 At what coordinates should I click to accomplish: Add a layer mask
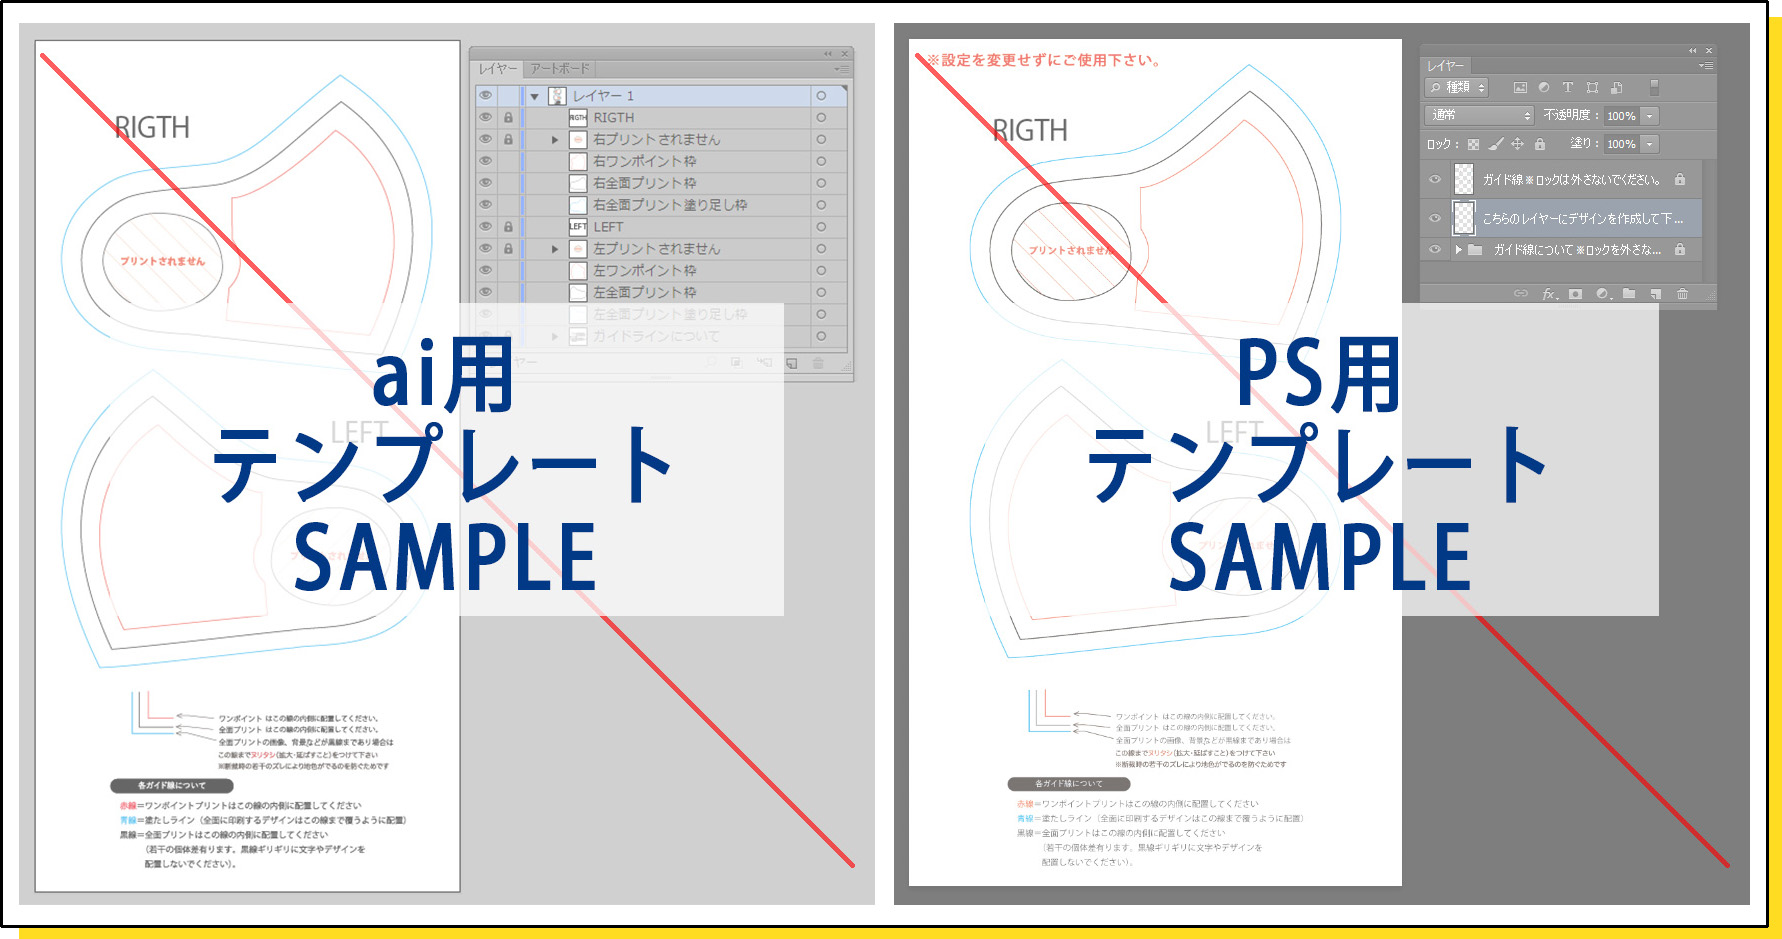1576,294
